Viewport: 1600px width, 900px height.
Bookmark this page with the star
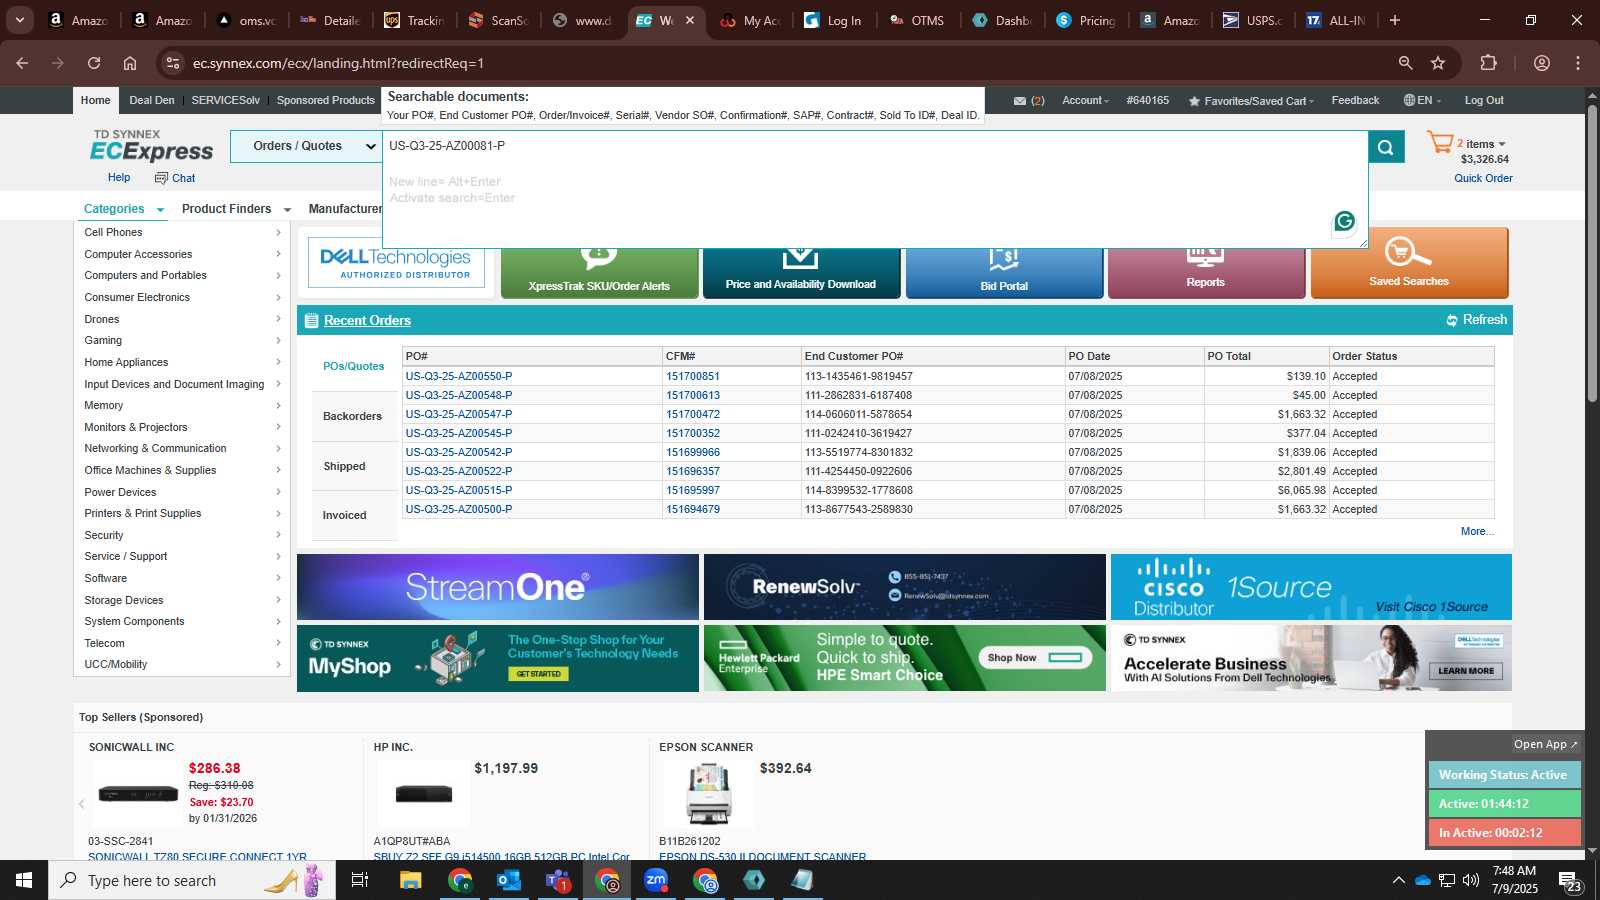[1438, 63]
